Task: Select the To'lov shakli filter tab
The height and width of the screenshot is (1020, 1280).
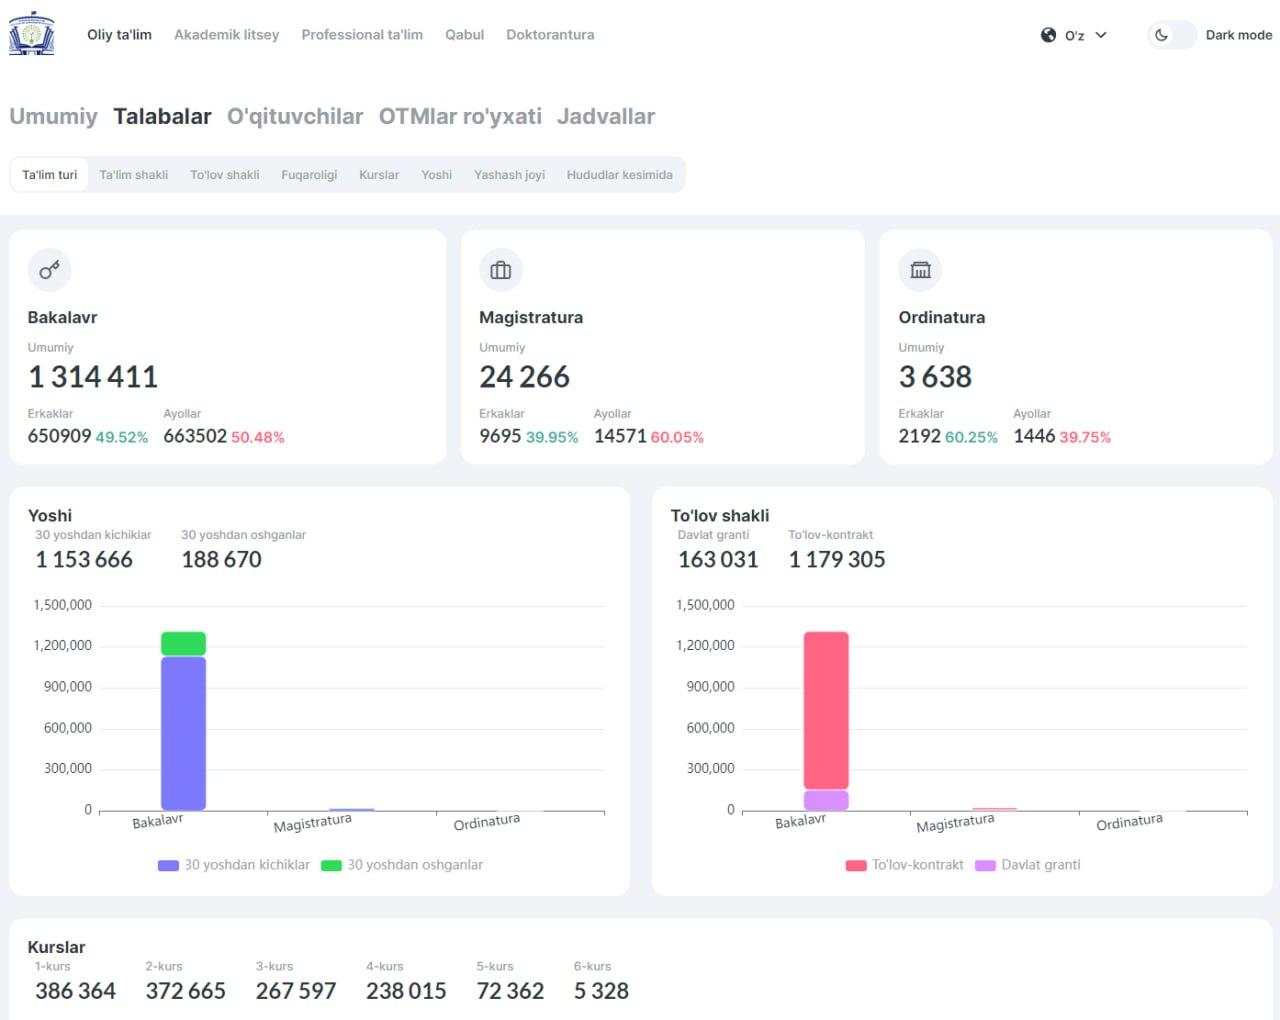Action: 225,175
